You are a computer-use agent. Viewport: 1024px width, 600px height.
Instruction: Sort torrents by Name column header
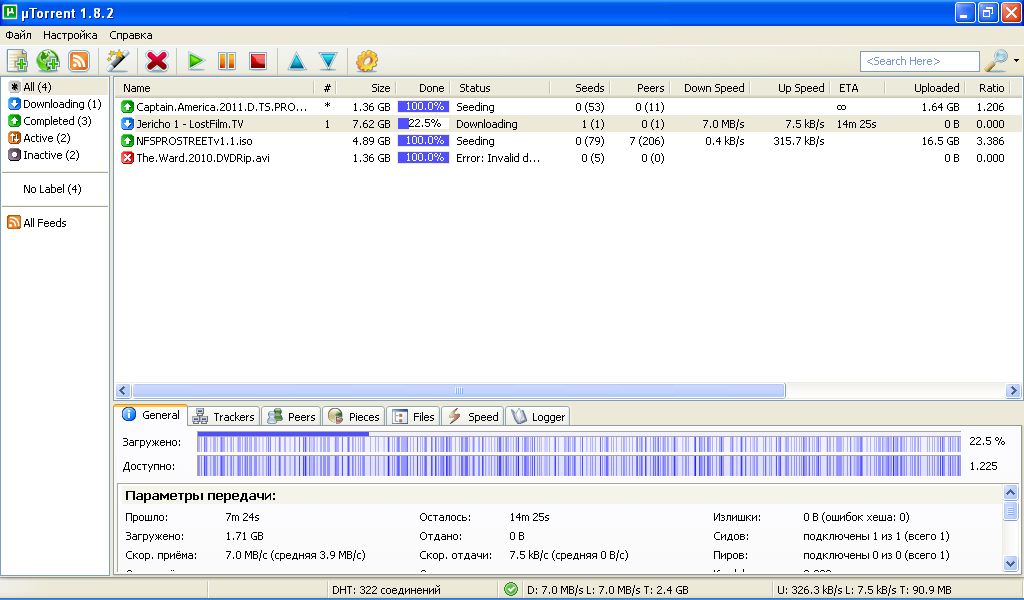tap(214, 88)
